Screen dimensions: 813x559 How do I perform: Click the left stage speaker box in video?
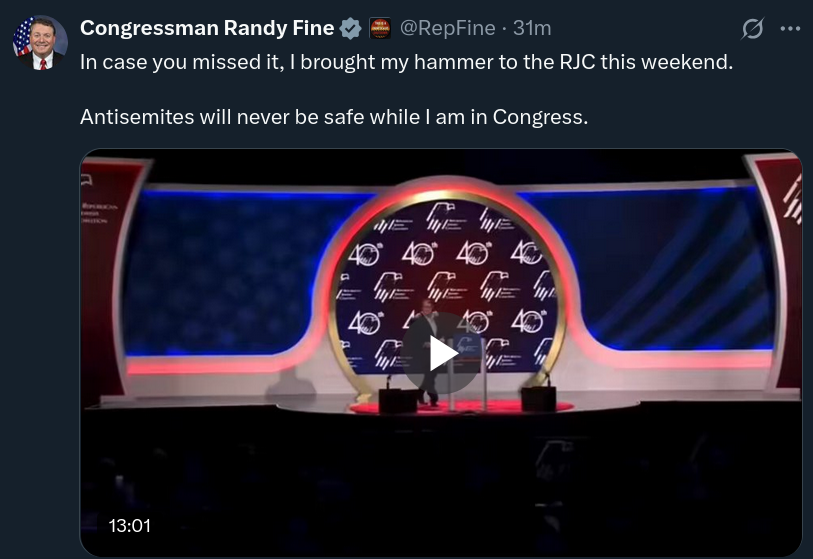coord(396,398)
